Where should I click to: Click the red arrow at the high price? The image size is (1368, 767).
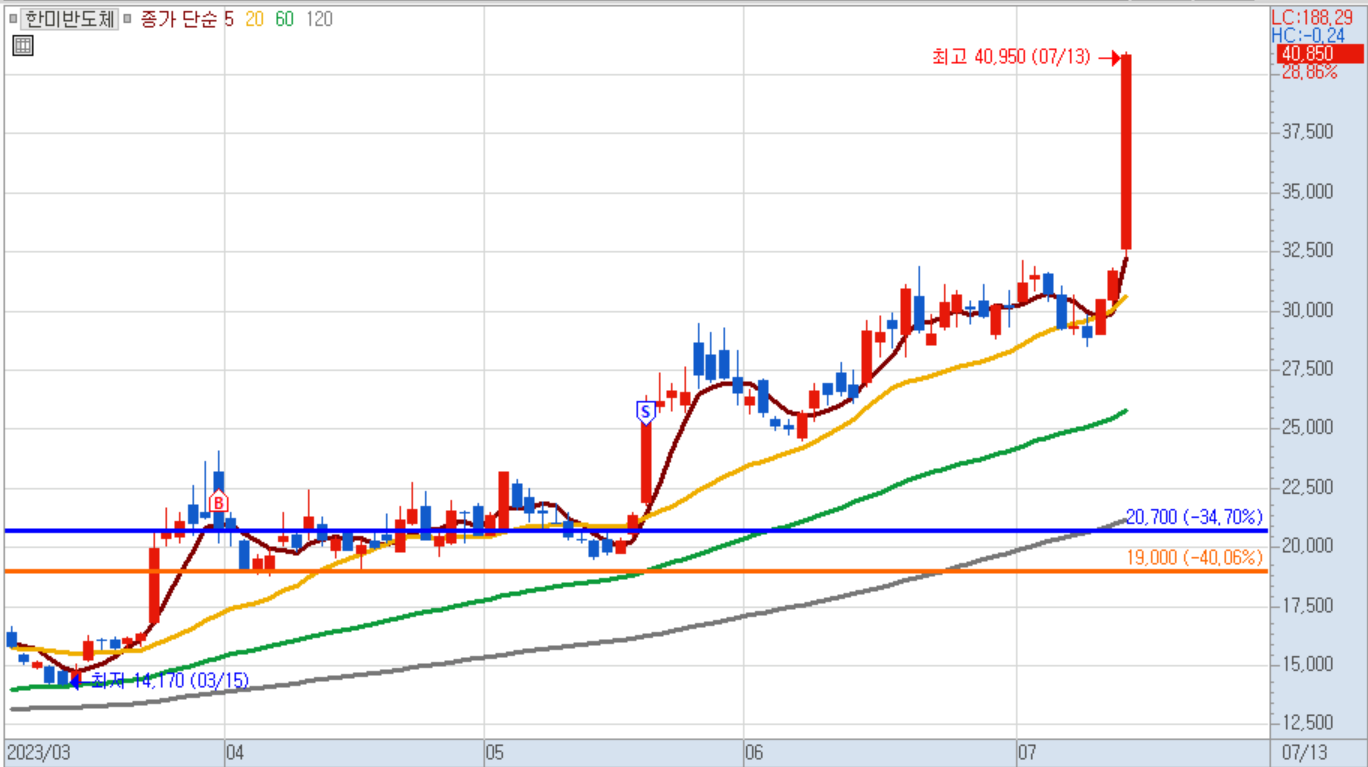click(1109, 58)
